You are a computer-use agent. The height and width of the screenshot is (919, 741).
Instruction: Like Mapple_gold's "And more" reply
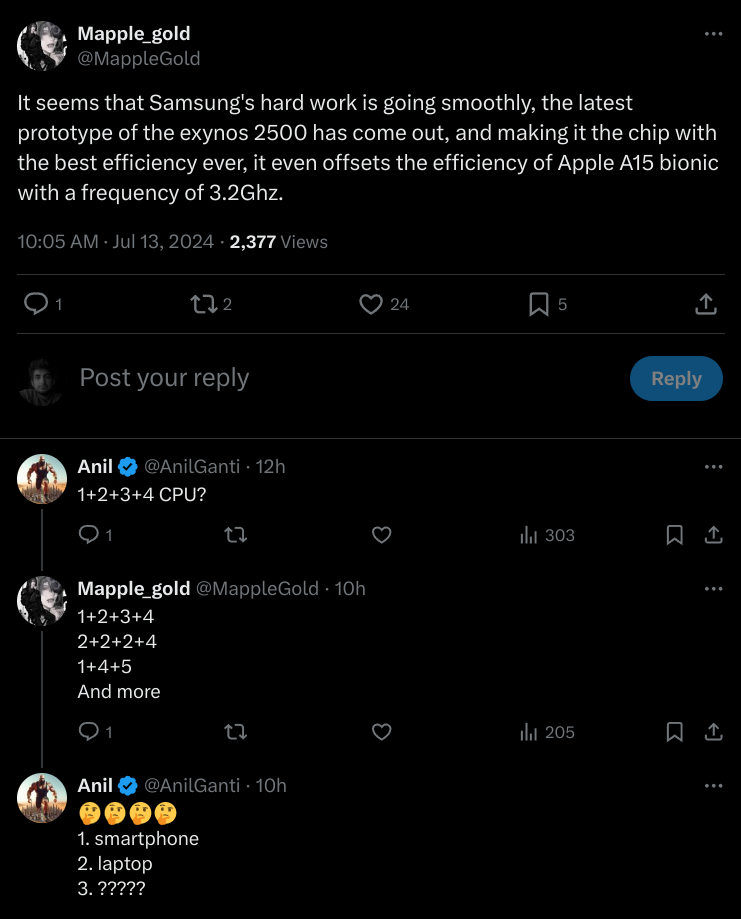[381, 732]
